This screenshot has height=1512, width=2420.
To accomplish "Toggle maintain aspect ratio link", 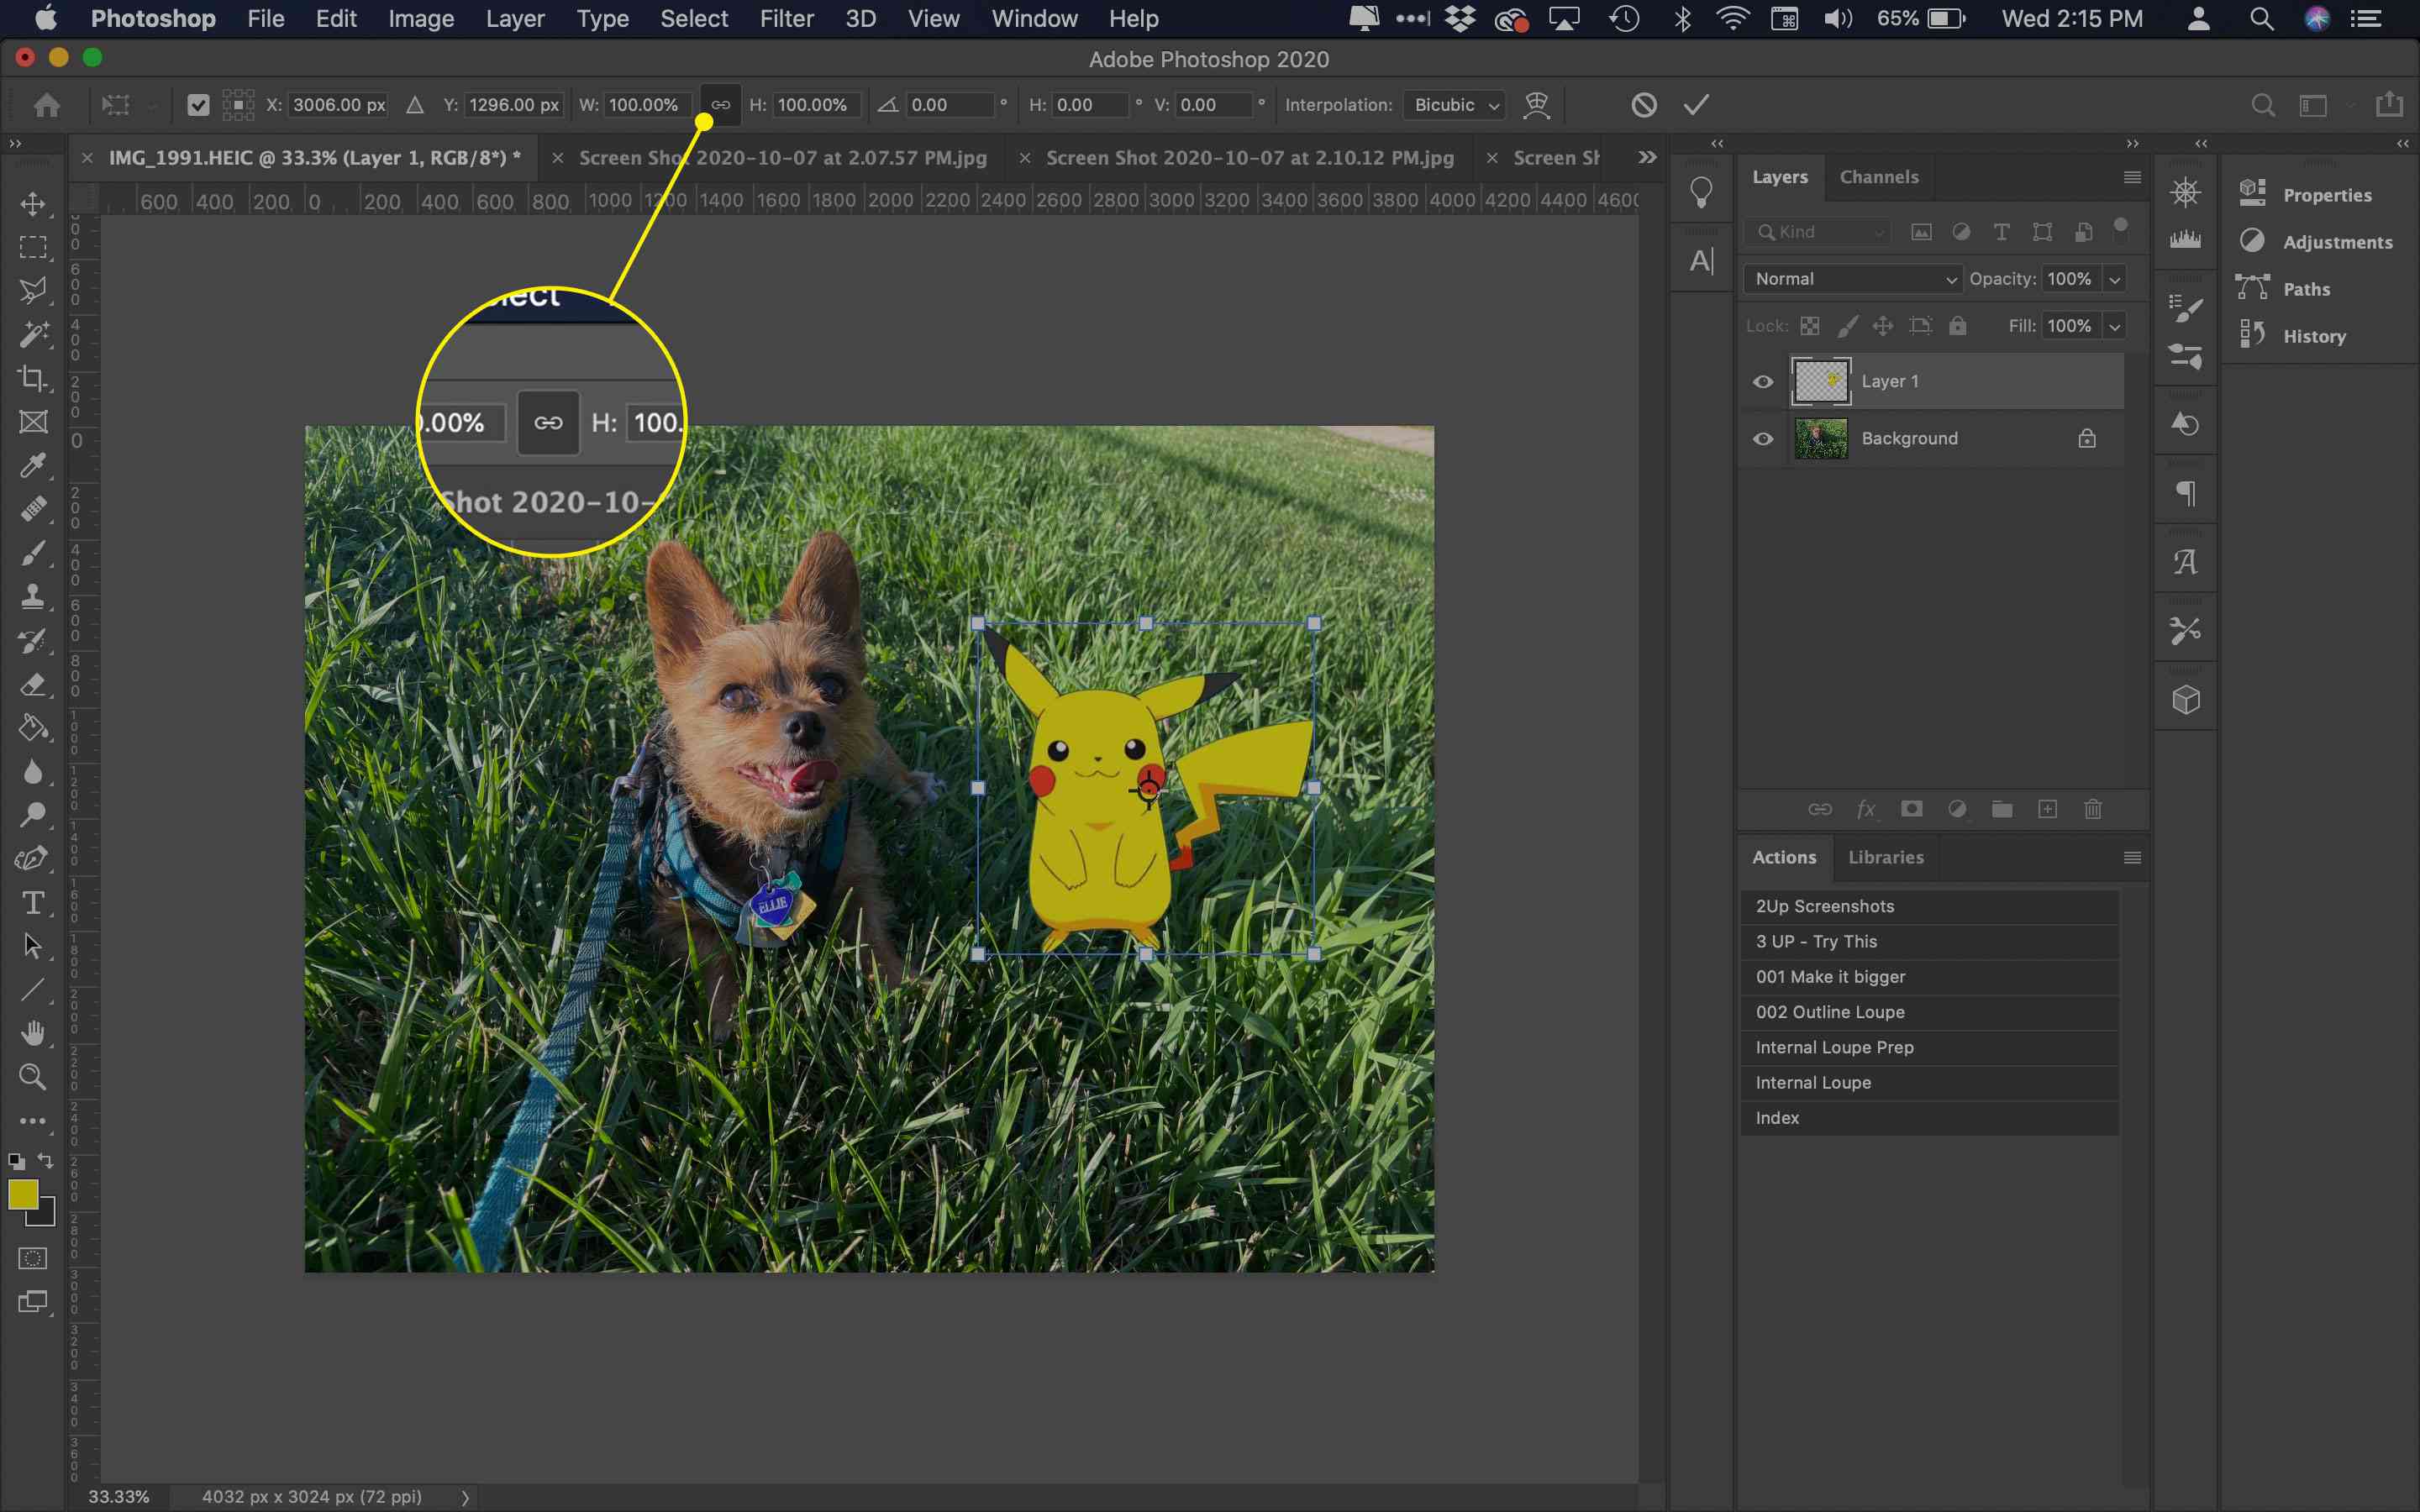I will pos(720,105).
